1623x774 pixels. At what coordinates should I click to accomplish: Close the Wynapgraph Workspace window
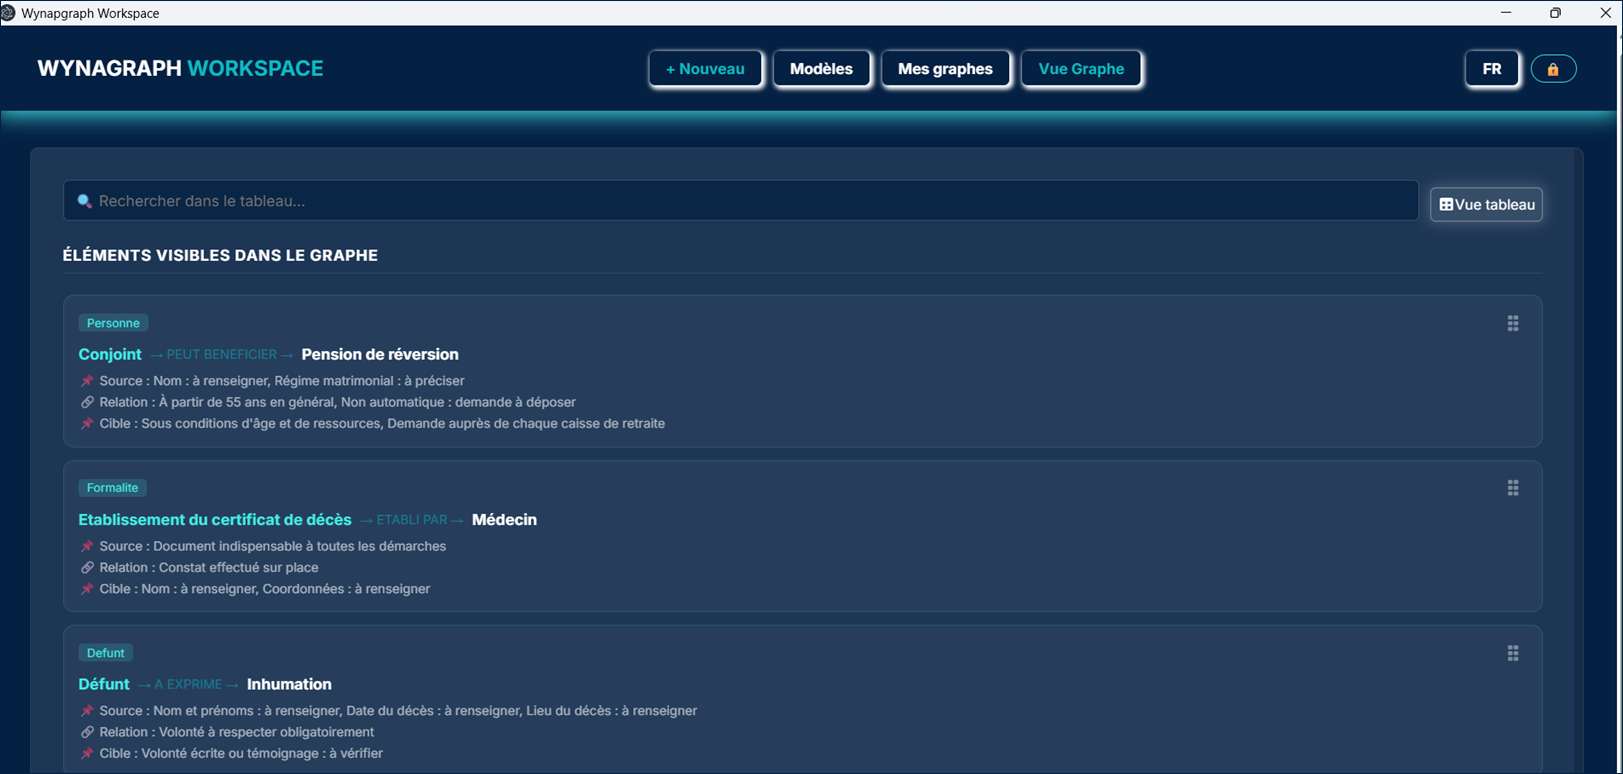(x=1605, y=13)
